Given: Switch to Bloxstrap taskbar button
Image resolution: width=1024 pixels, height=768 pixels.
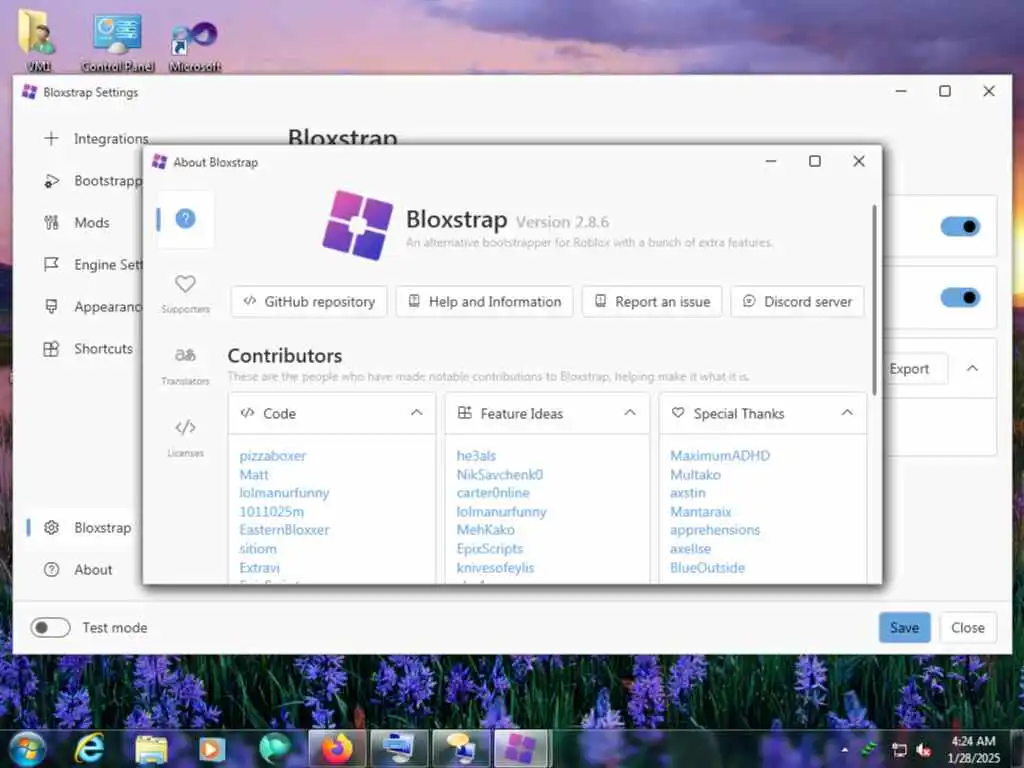Looking at the screenshot, I should click(521, 748).
